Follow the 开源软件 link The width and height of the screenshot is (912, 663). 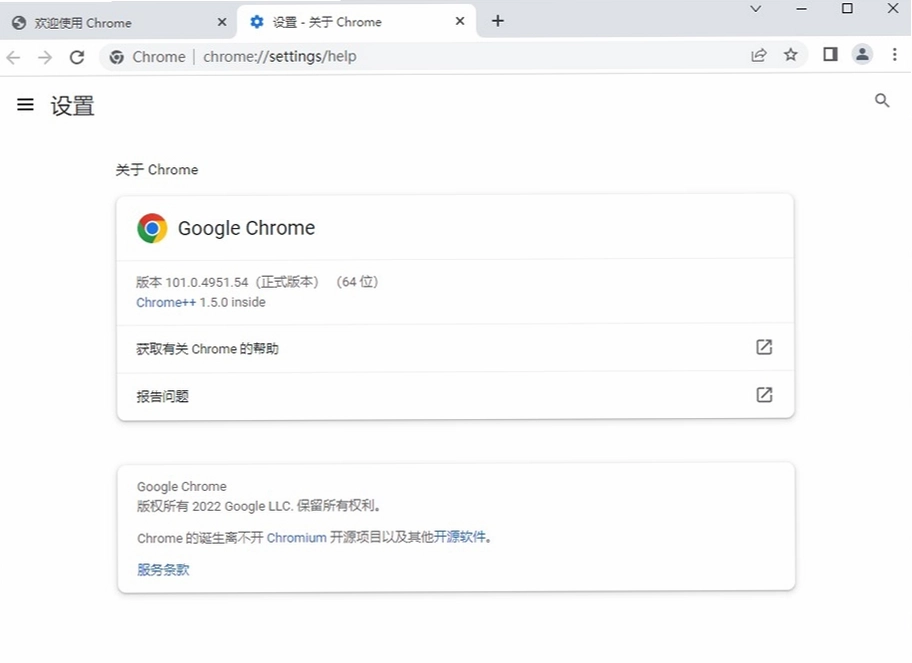[x=459, y=537]
